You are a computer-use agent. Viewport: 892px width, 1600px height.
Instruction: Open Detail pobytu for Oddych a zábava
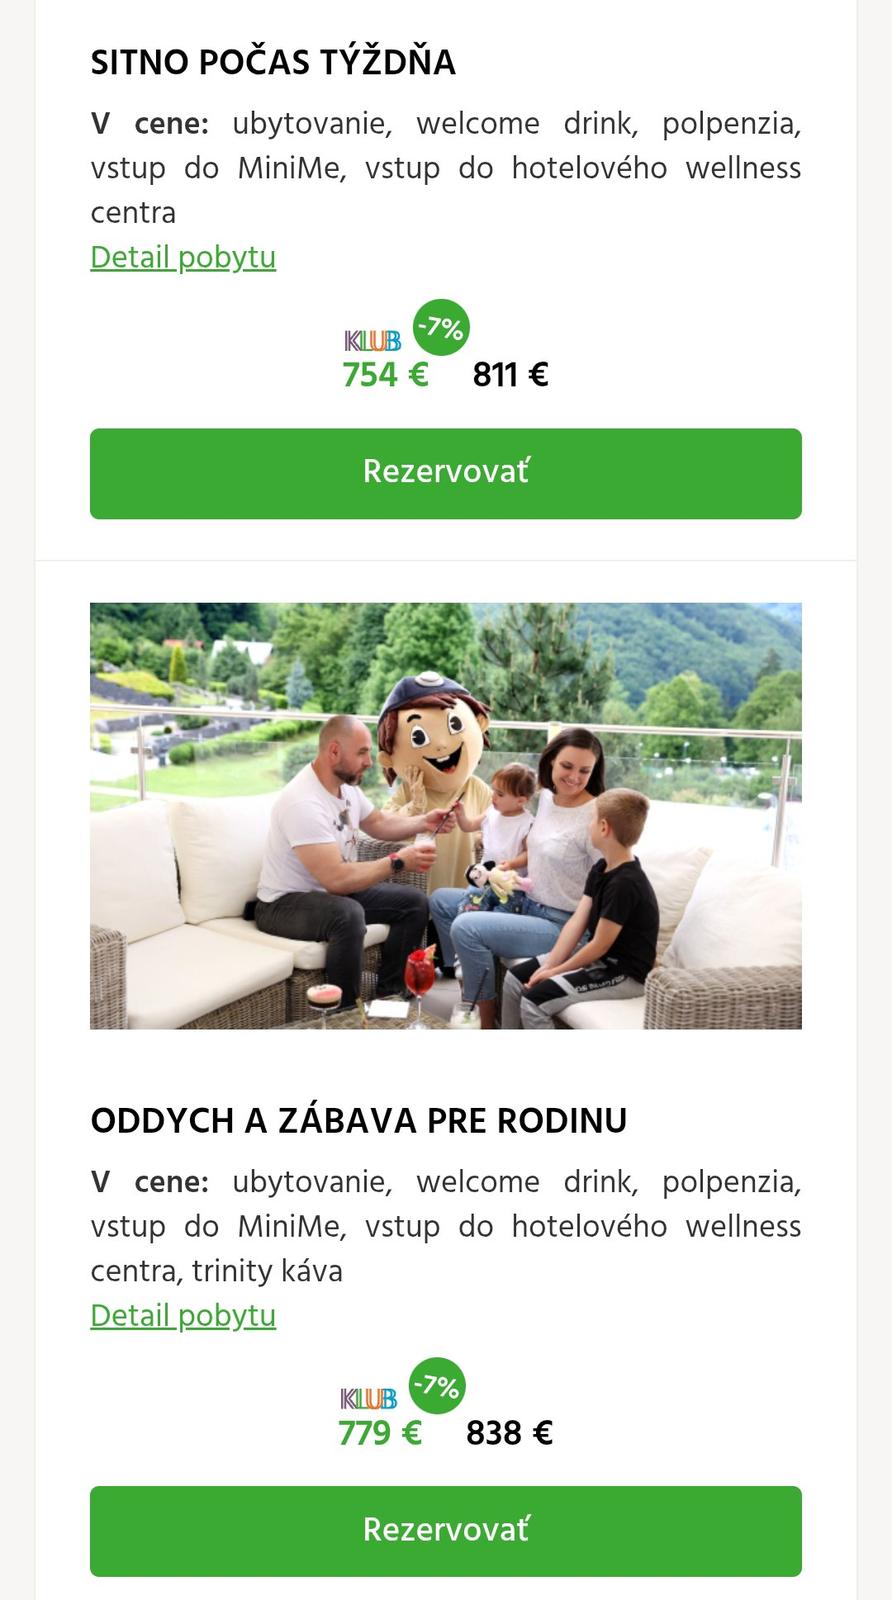click(x=183, y=1315)
